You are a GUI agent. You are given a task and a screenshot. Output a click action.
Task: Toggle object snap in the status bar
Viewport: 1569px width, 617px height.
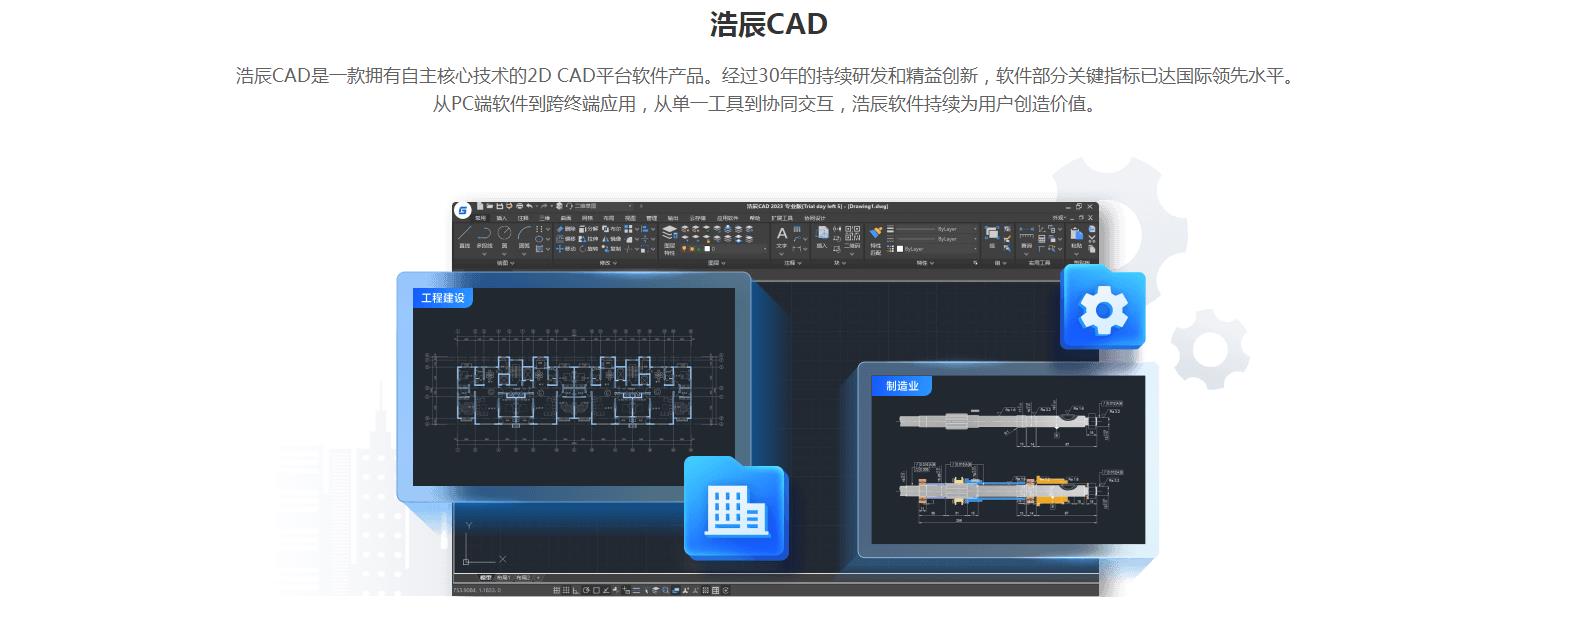coord(594,590)
